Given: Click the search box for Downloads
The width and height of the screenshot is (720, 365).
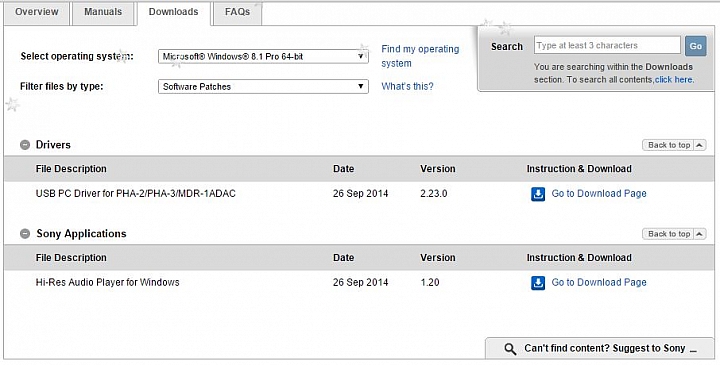Looking at the screenshot, I should [x=607, y=45].
